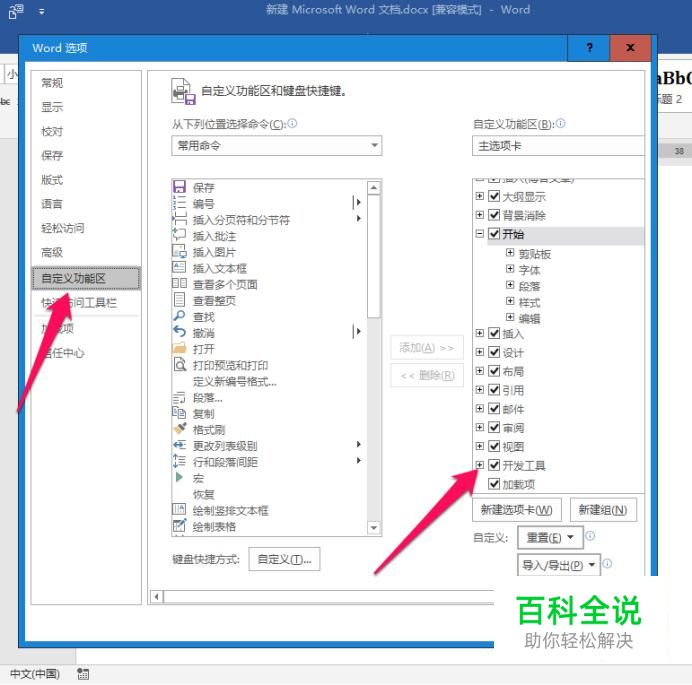Viewport: 692px width, 685px height.
Task: Select the Insert Picture (插入图片) icon
Action: tap(179, 252)
